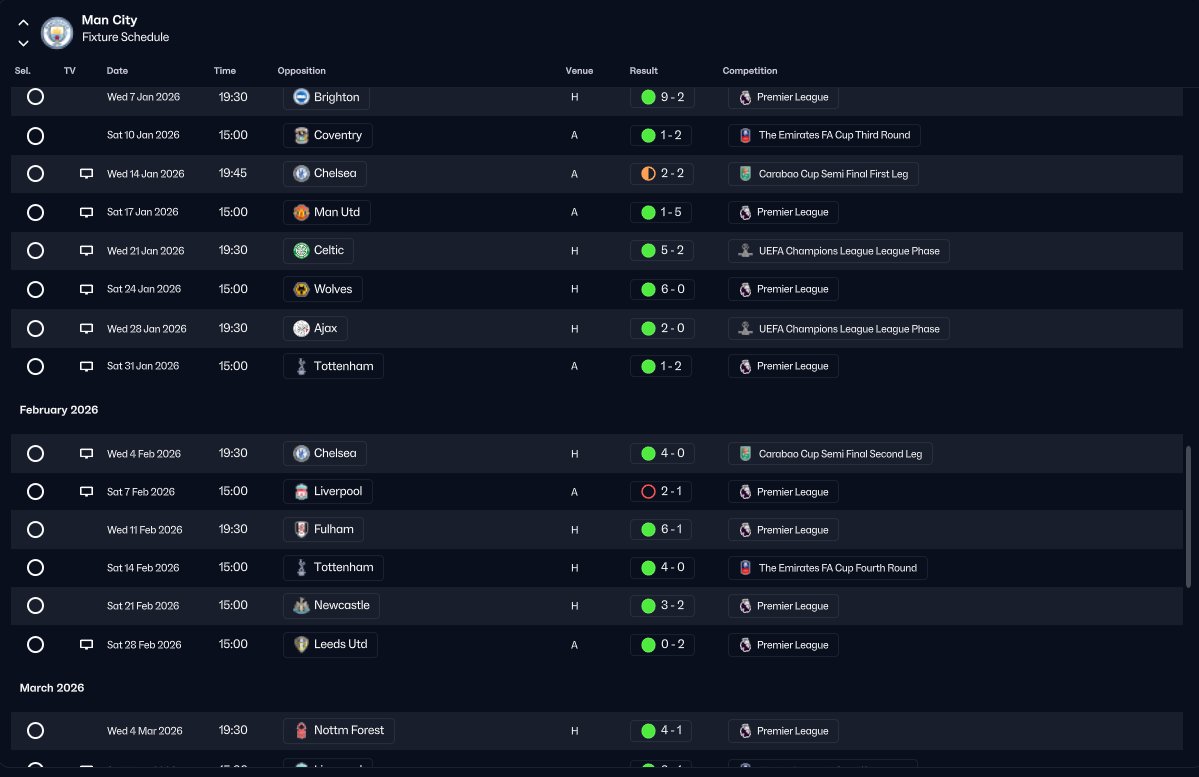This screenshot has height=777, width=1199.
Task: Click the vertical scrollbar on the fixture list
Action: 1188,517
